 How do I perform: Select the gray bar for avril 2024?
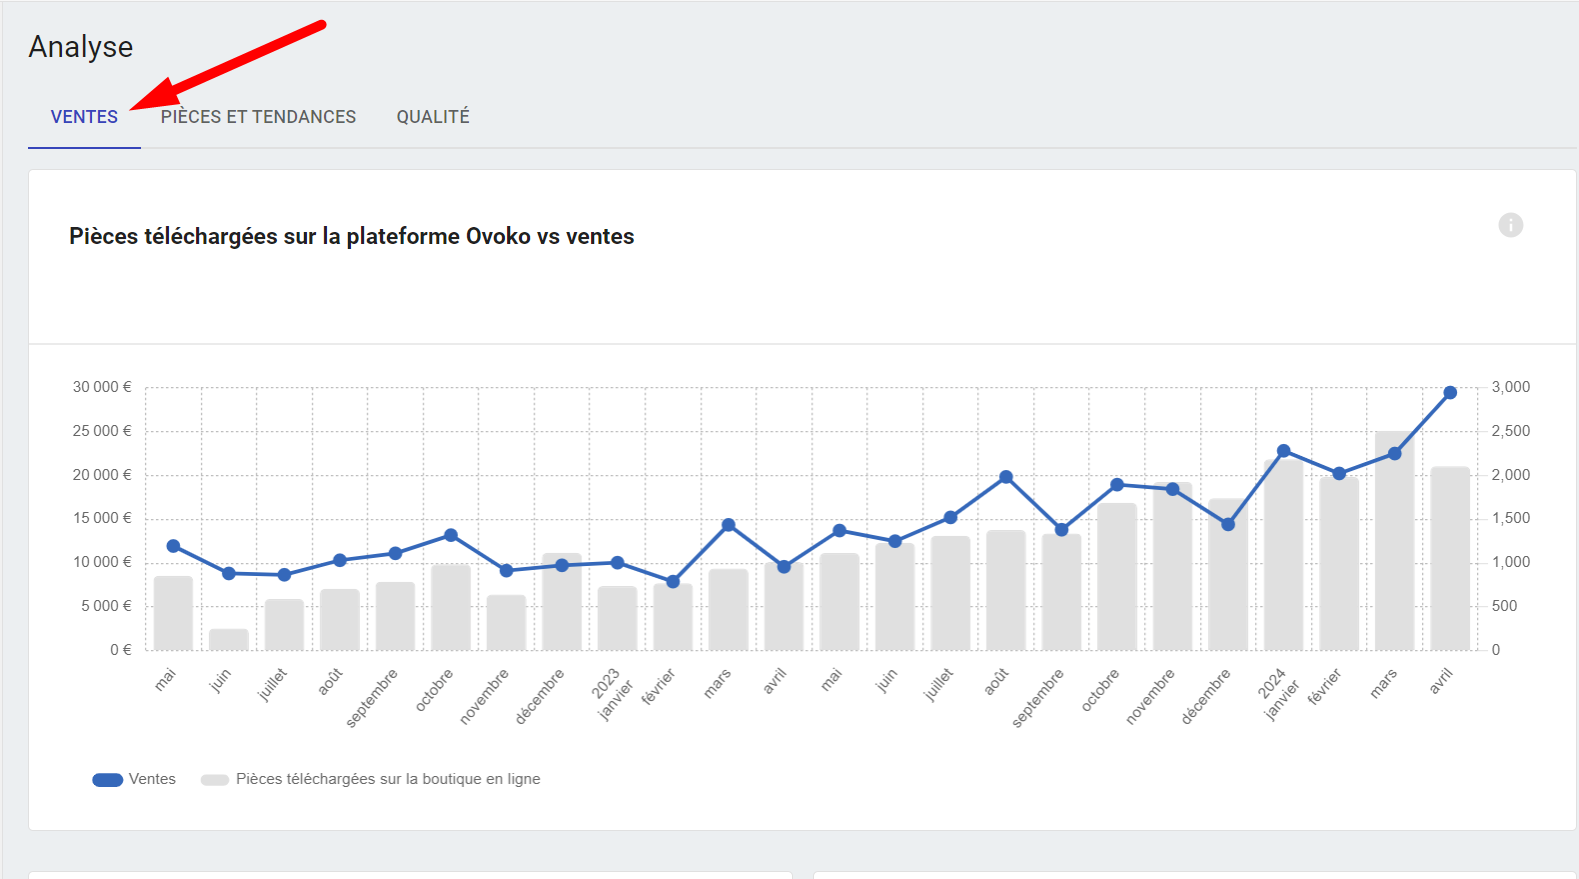click(1450, 560)
